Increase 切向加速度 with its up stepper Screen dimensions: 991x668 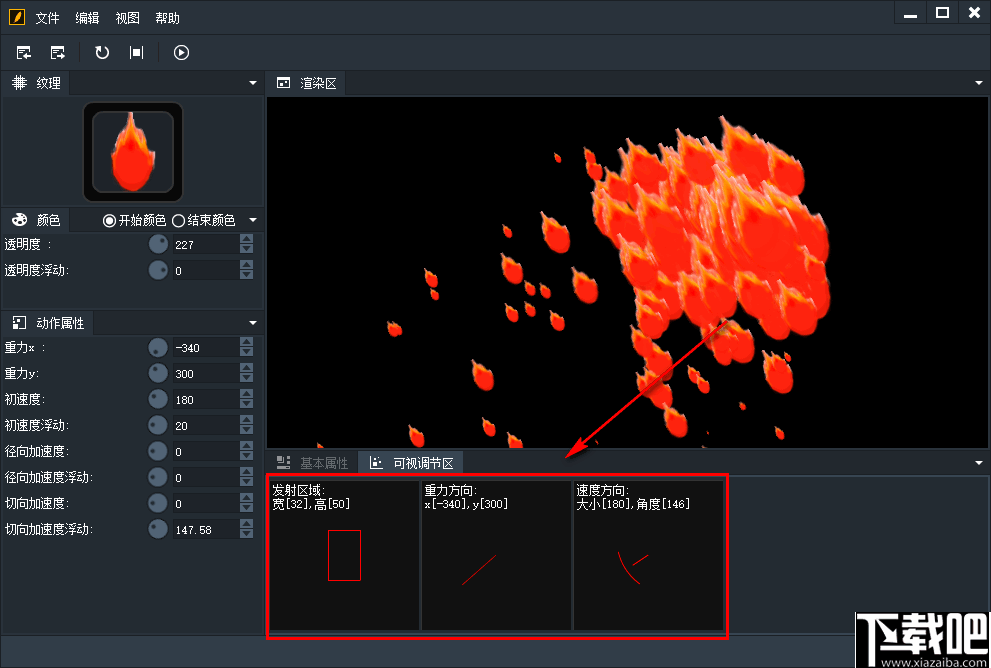click(x=246, y=497)
